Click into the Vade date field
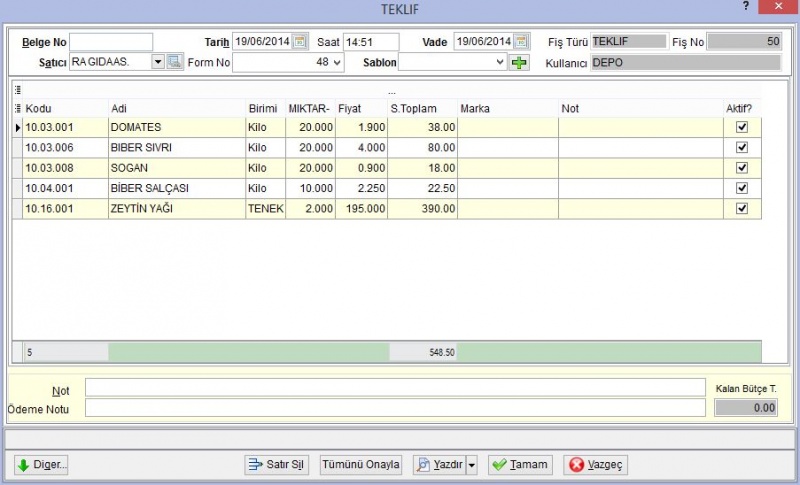The height and width of the screenshot is (485, 800). coord(483,41)
